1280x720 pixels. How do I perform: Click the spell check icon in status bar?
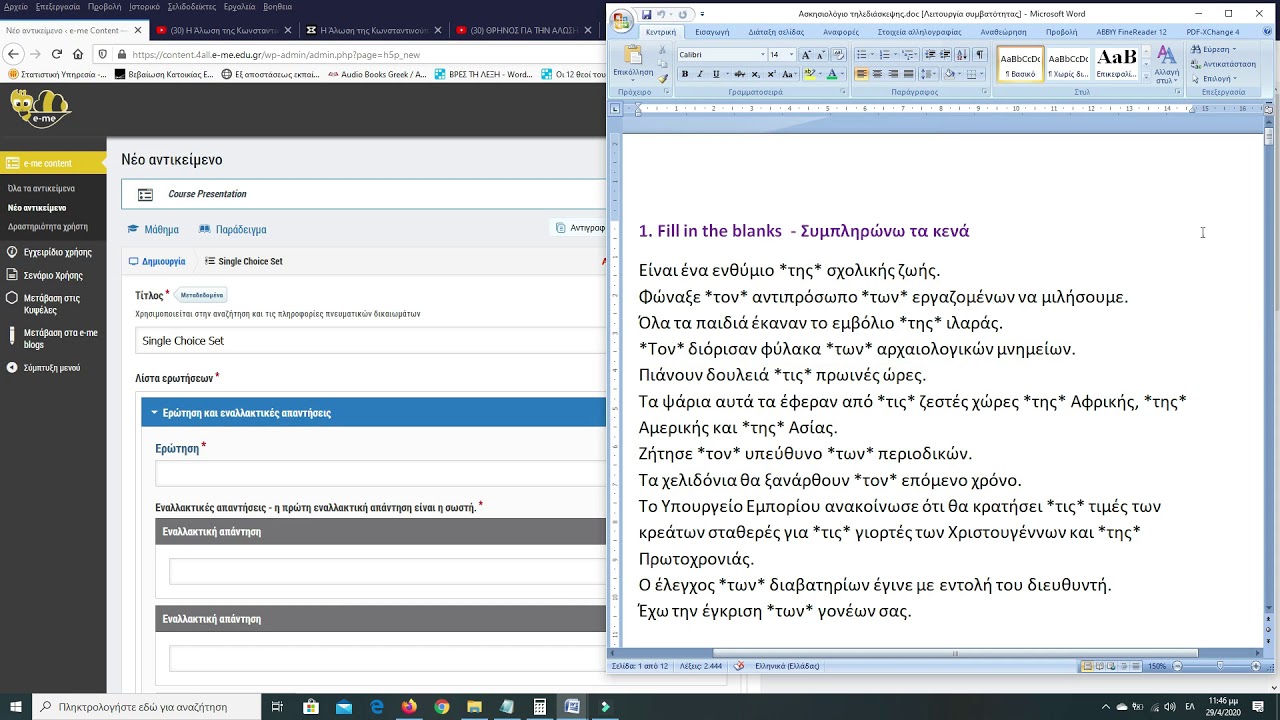click(x=739, y=666)
